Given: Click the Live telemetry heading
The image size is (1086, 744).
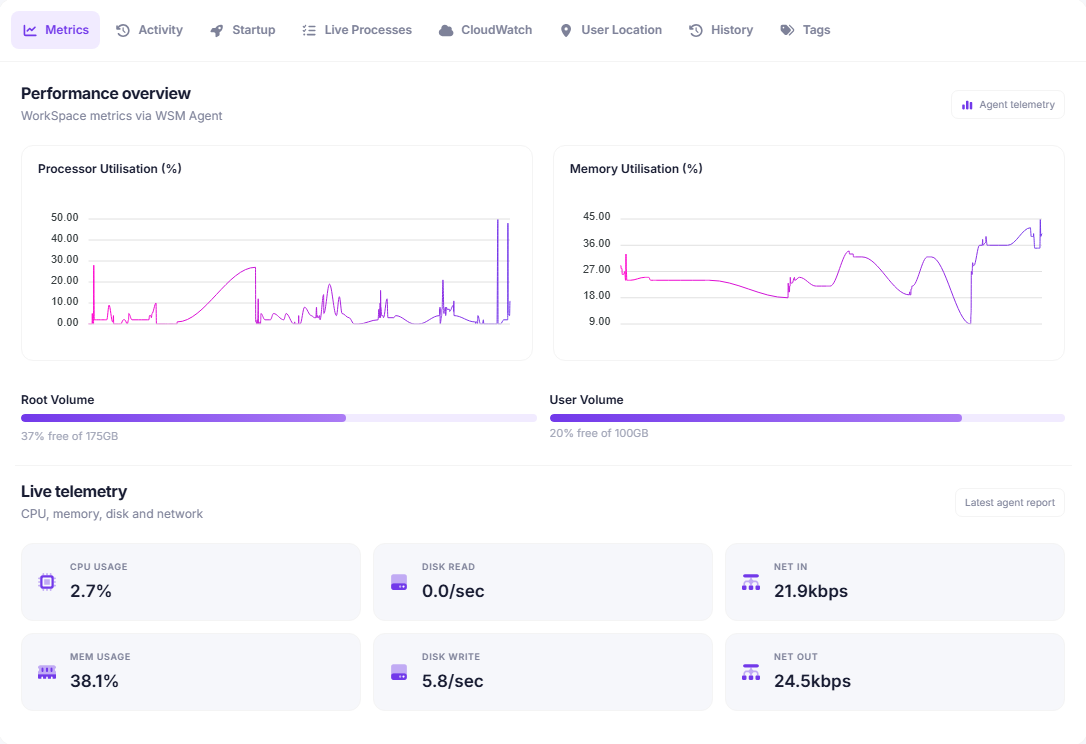Looking at the screenshot, I should [x=74, y=492].
